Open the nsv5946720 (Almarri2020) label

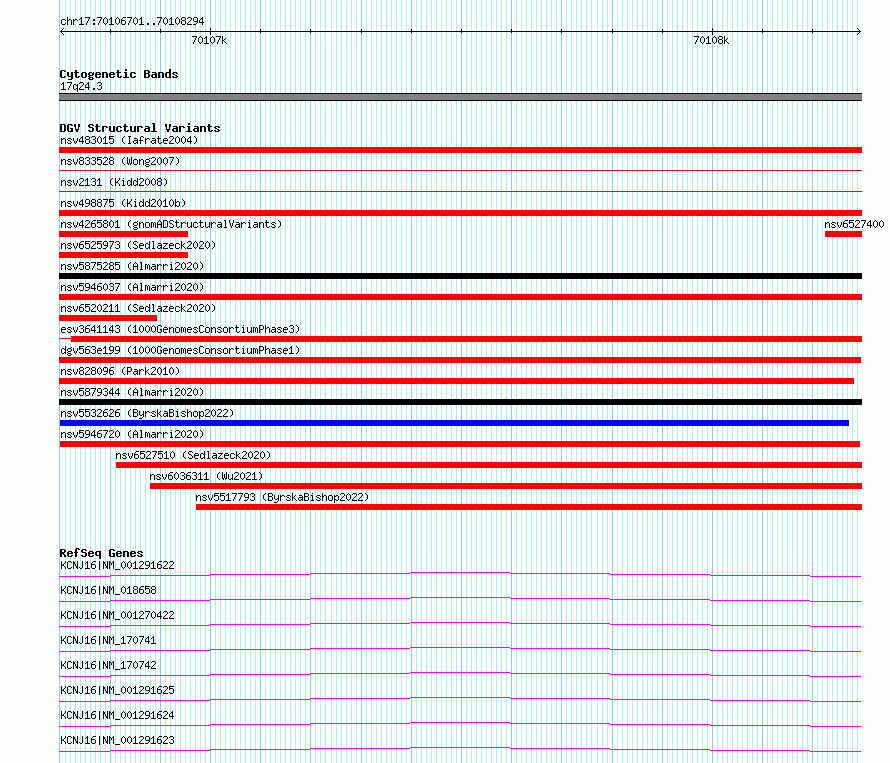point(132,434)
